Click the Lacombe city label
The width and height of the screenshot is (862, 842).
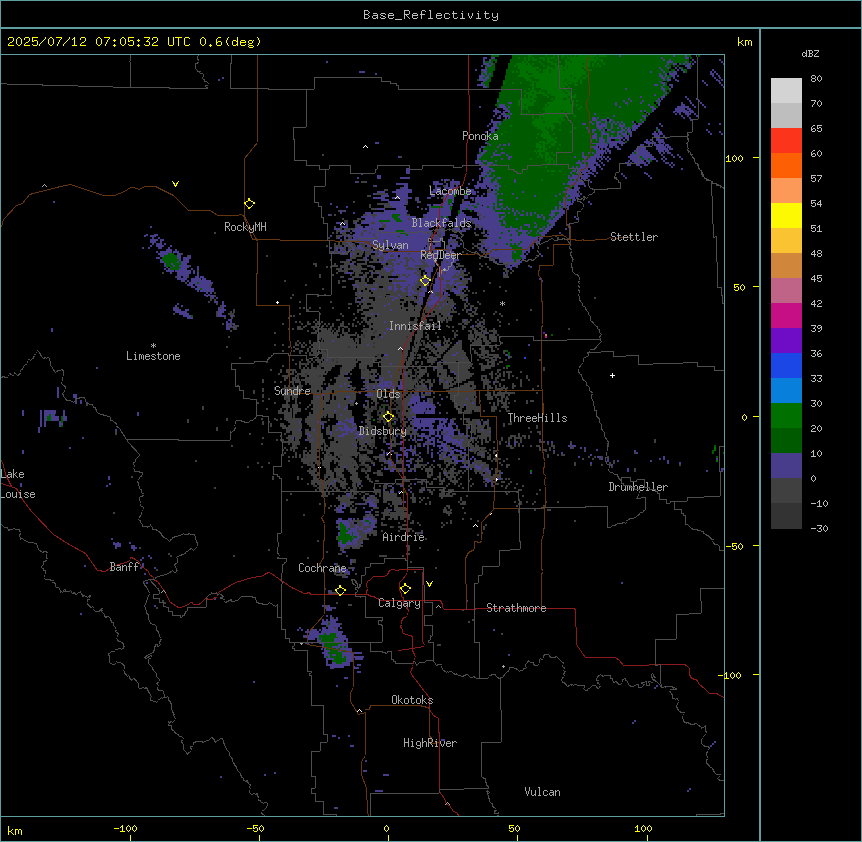(x=450, y=191)
